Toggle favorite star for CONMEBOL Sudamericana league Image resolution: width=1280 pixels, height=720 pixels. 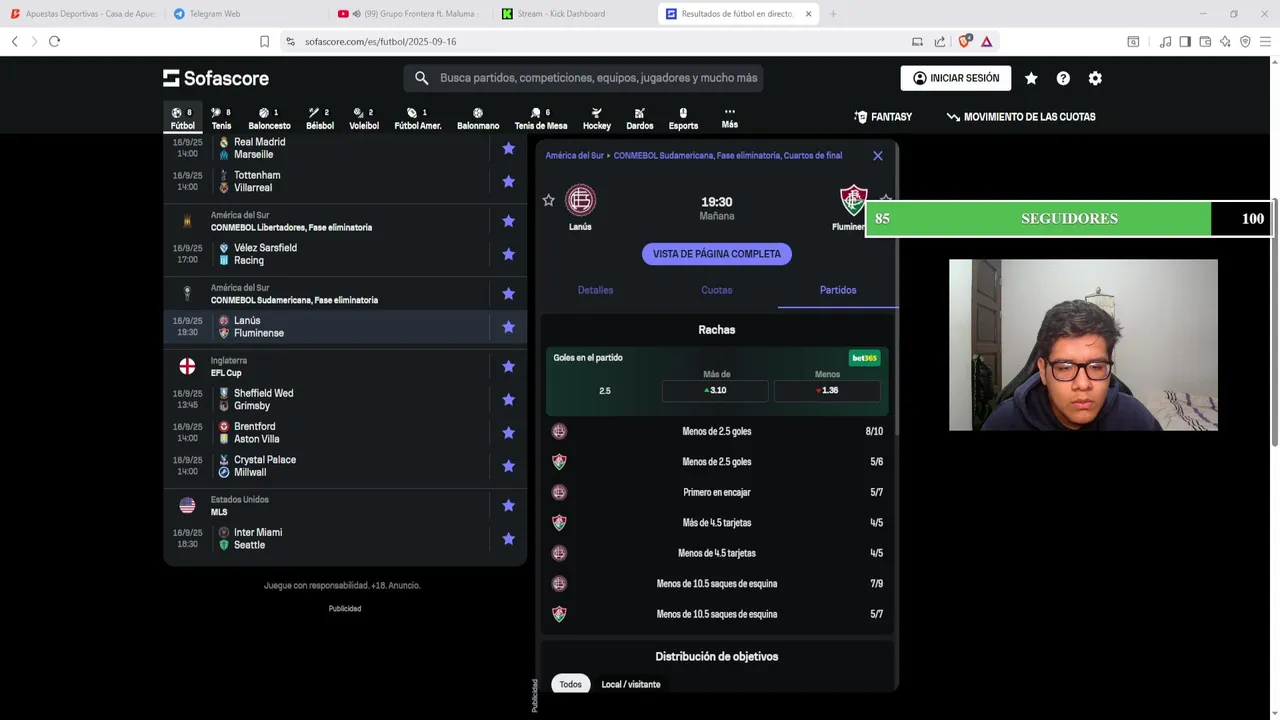(x=508, y=293)
